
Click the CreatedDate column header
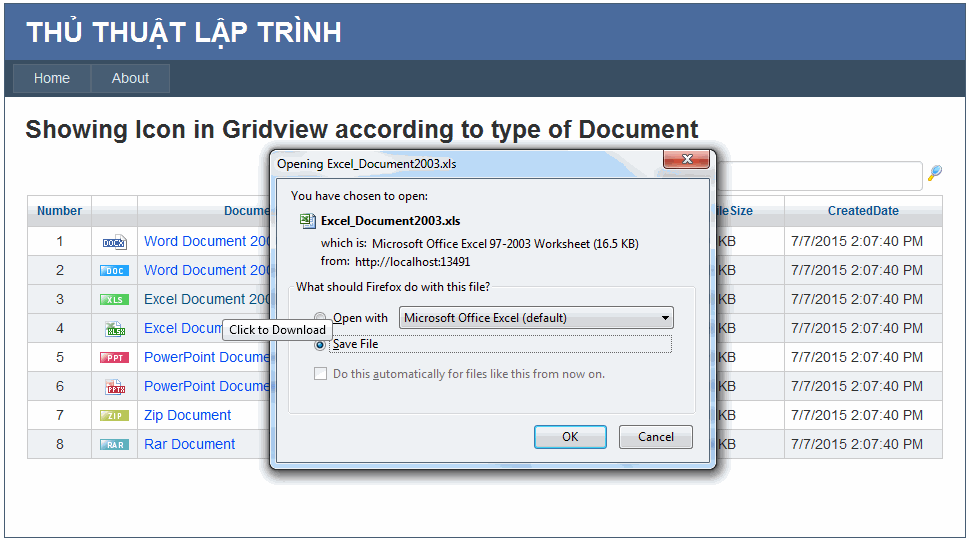pyautogui.click(x=863, y=211)
